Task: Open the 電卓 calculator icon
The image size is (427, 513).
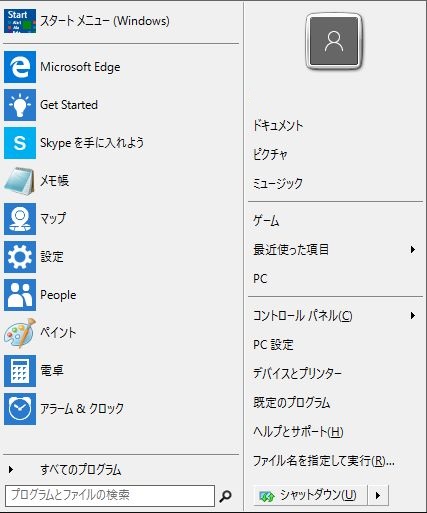Action: [x=20, y=371]
